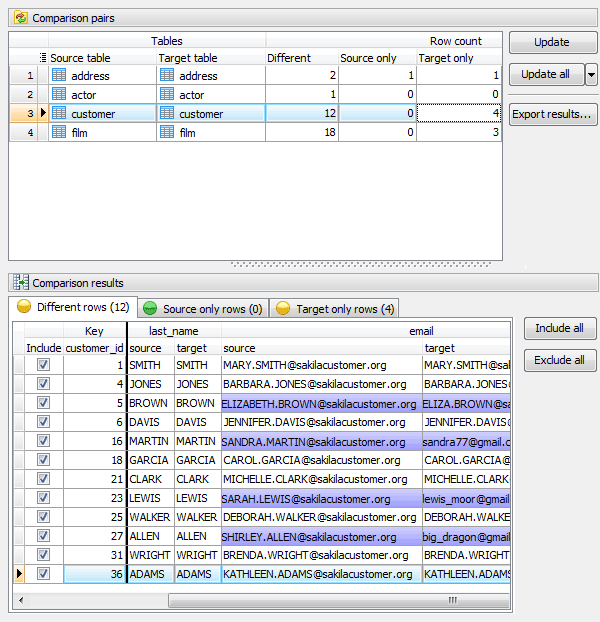Click the target actor table icon
Viewport: 600px width, 622px height.
tap(167, 95)
